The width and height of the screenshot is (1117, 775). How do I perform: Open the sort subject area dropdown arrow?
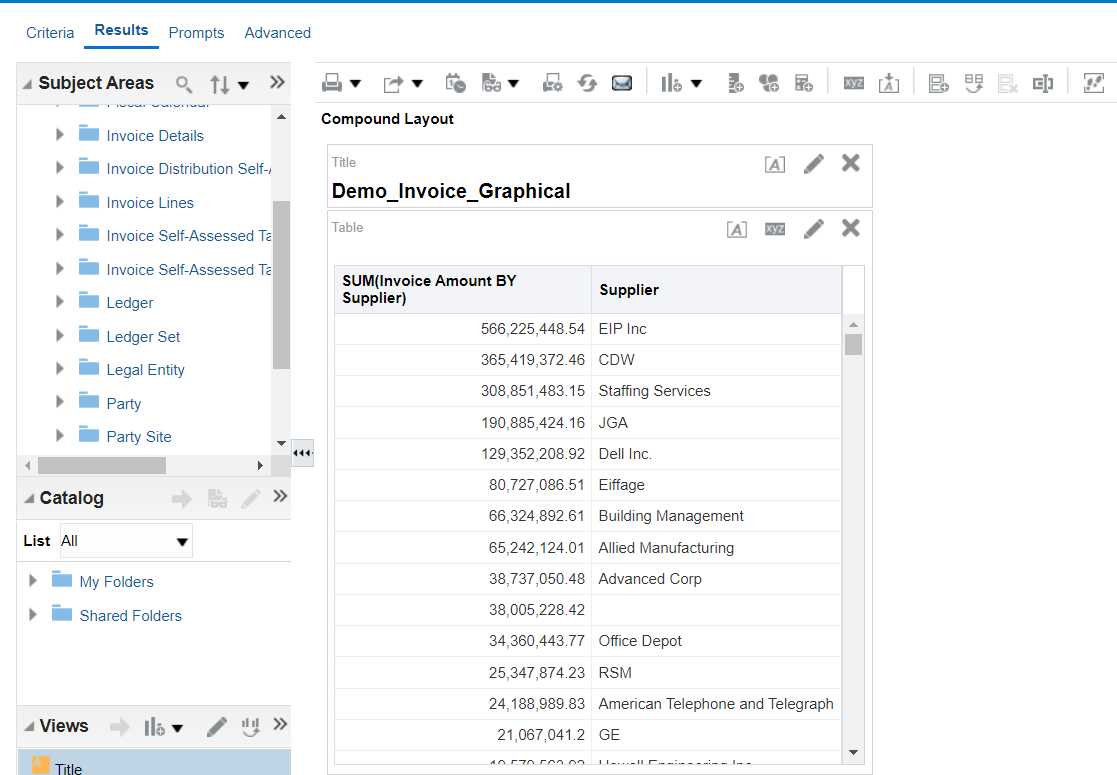[x=243, y=85]
